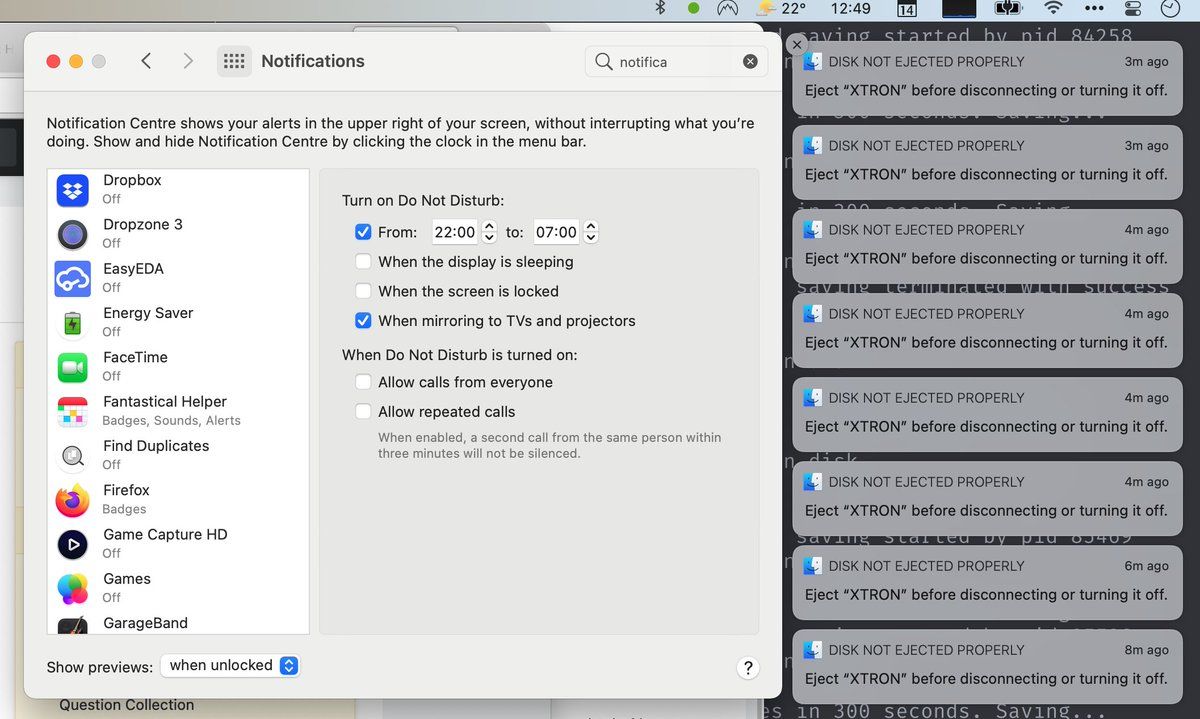Viewport: 1200px width, 719px height.
Task: Enable When the display is sleeping
Action: click(363, 262)
